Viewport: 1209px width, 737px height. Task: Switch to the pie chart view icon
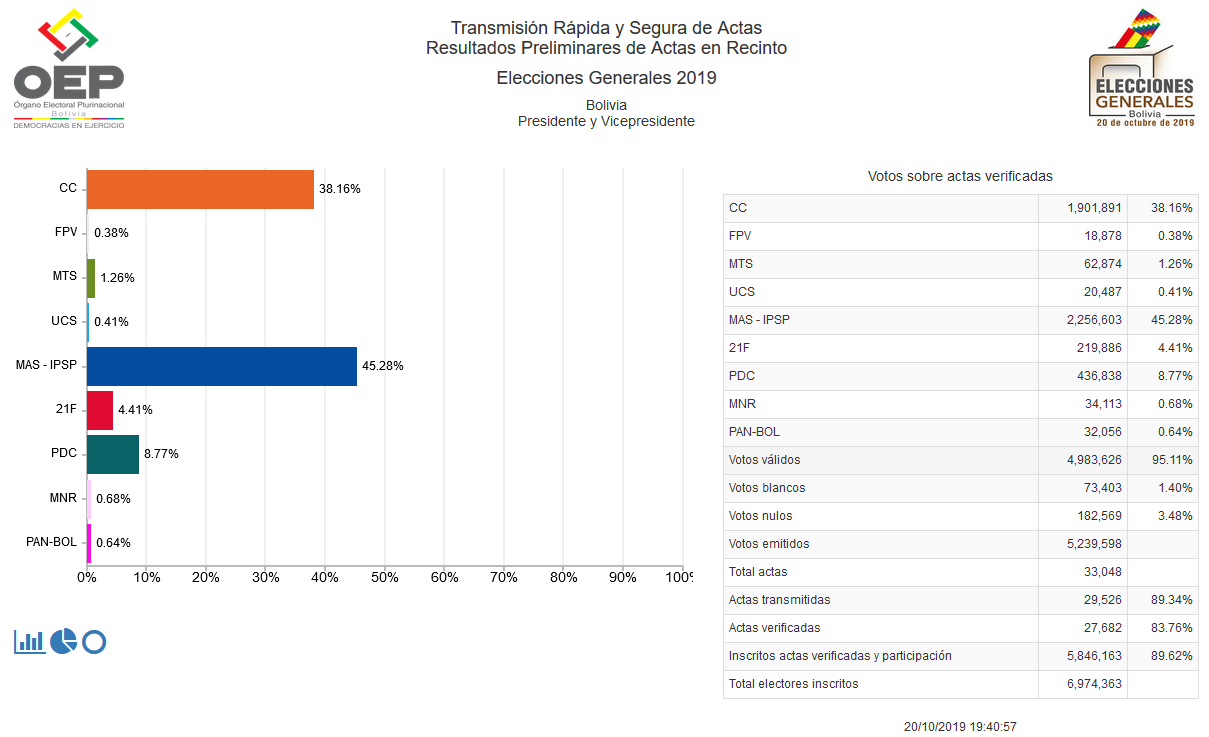[63, 641]
